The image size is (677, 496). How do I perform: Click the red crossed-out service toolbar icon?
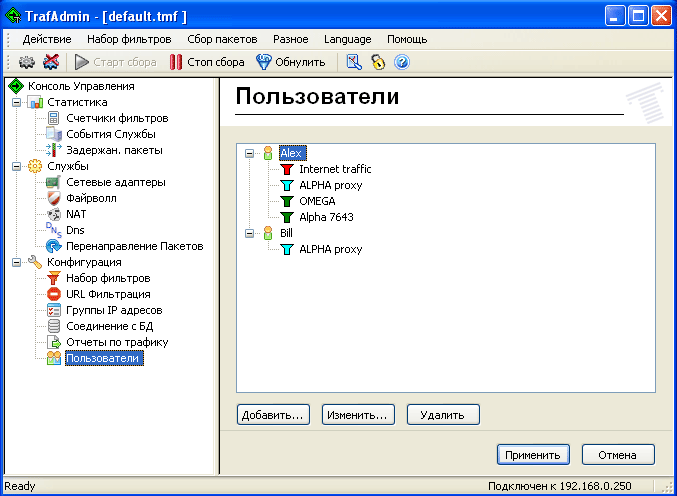point(51,62)
